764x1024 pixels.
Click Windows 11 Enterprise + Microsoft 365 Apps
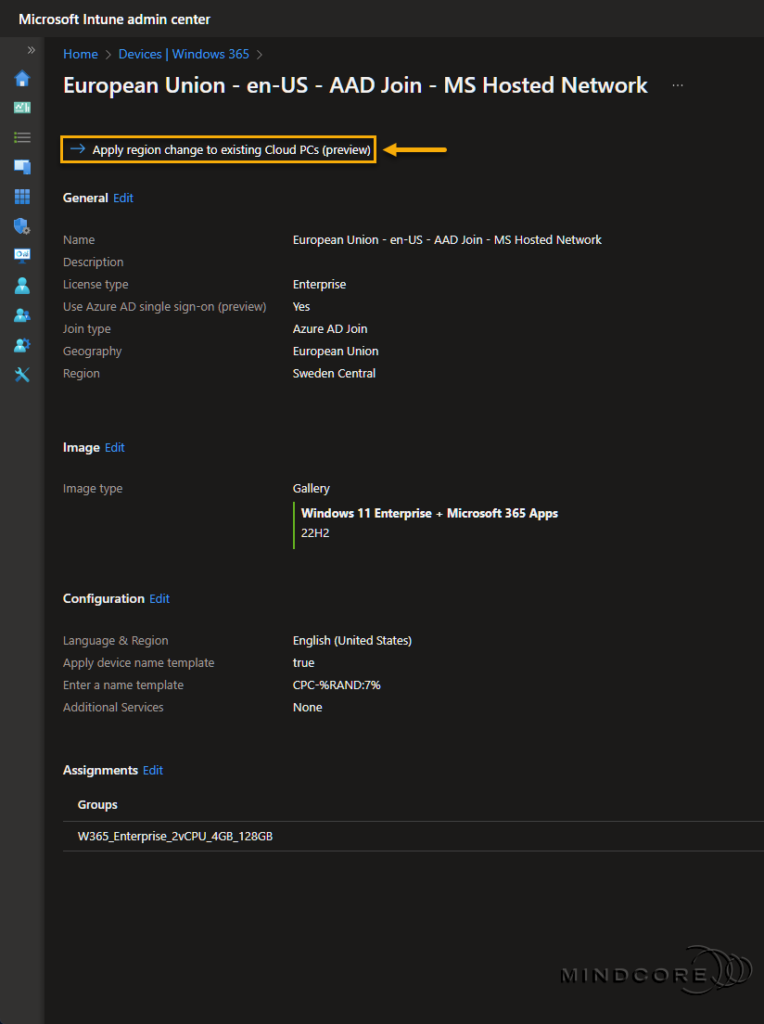click(430, 513)
